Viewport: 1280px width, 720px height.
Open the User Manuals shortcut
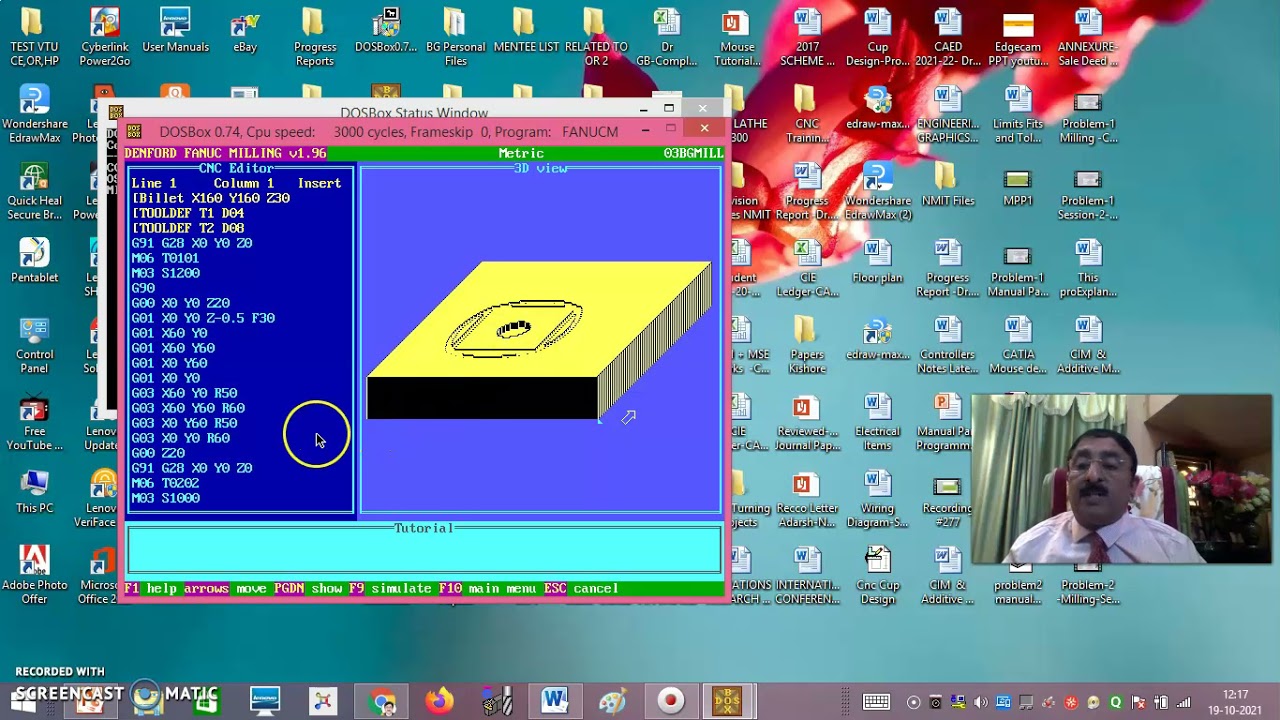pos(175,30)
